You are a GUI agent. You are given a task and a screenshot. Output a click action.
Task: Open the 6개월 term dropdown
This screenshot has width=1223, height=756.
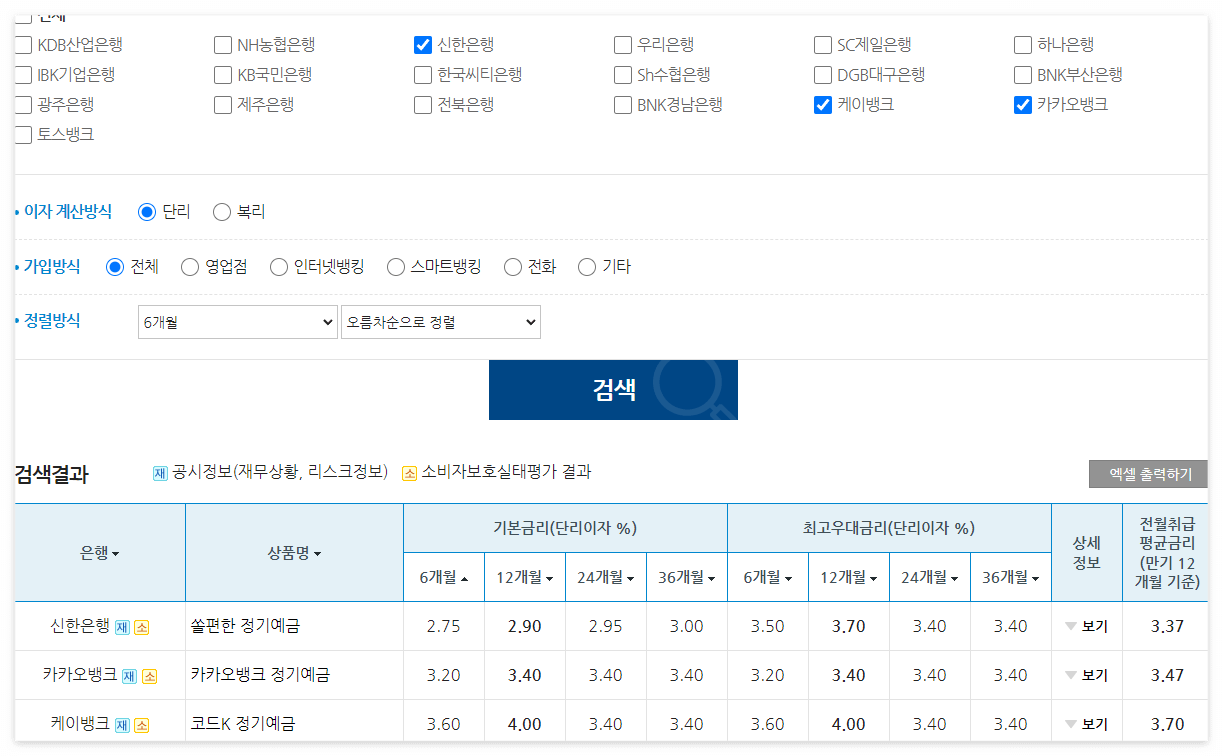(x=237, y=322)
